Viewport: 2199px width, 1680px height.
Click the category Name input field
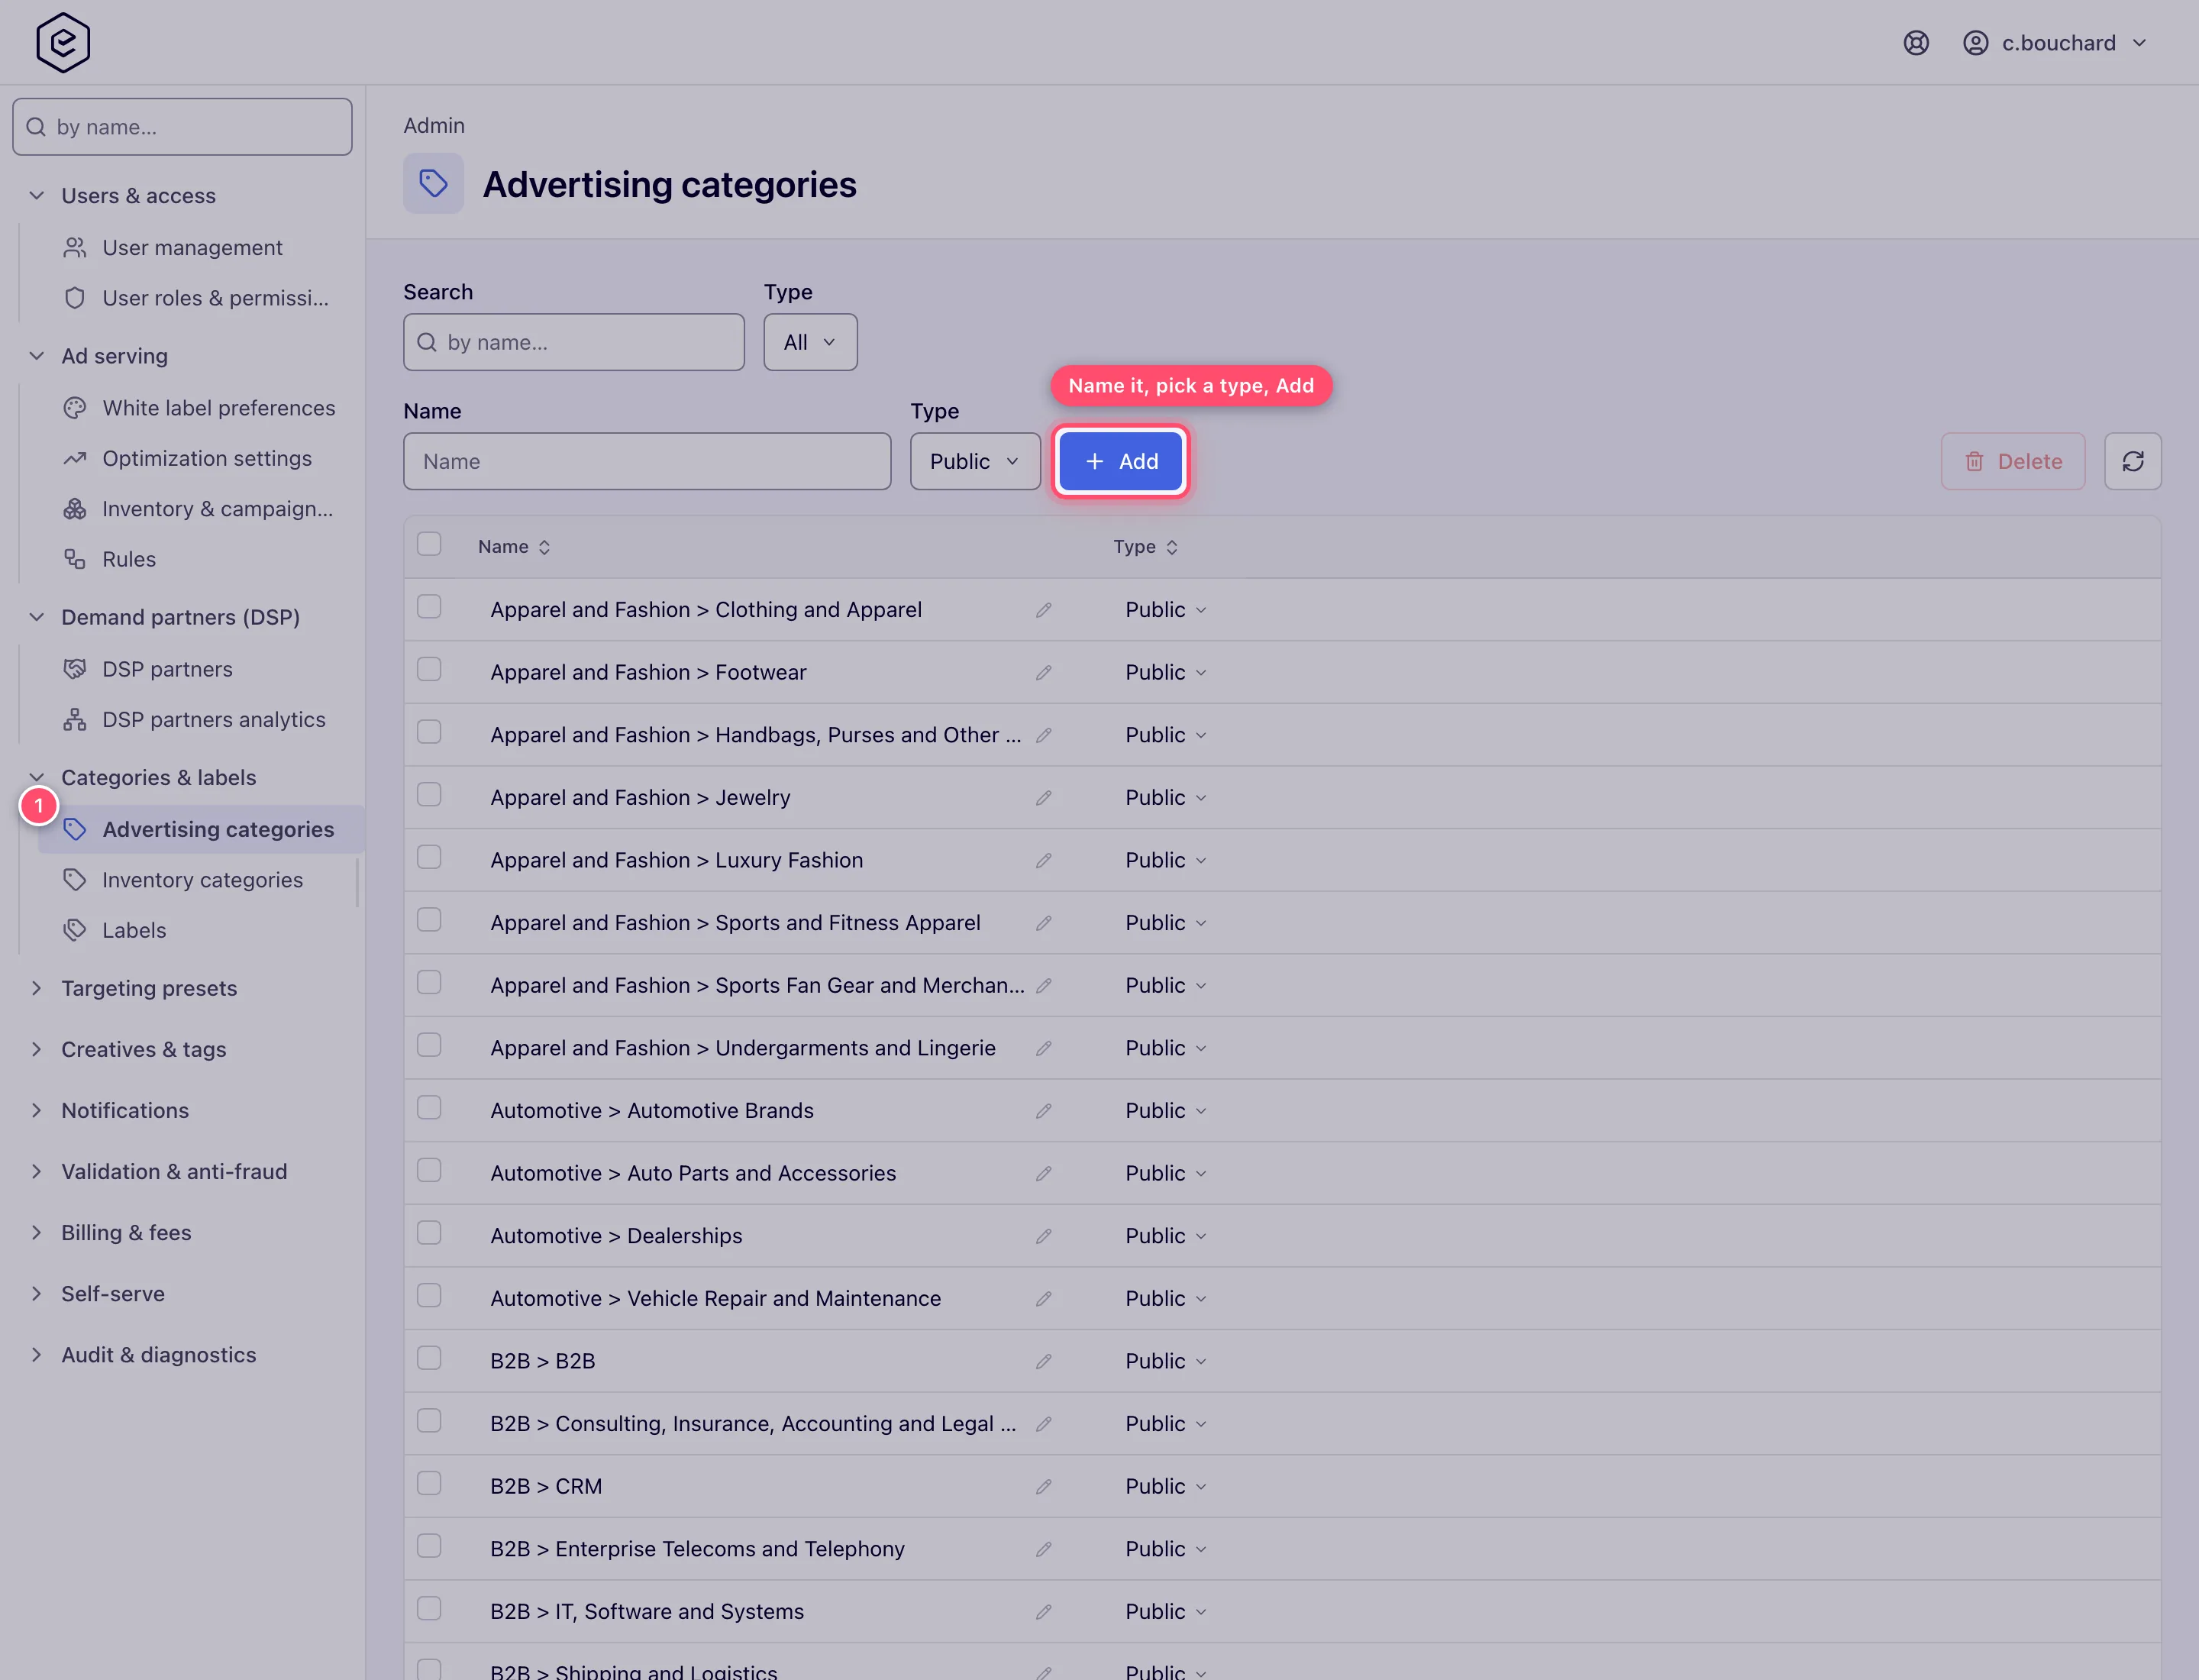click(x=647, y=461)
